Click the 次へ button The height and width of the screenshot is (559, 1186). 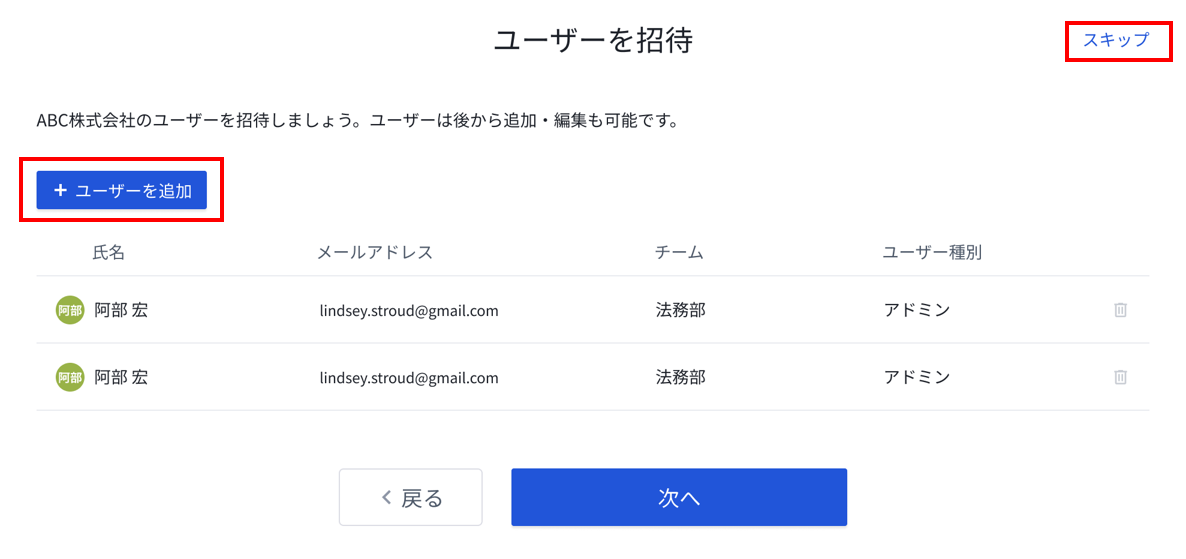click(678, 497)
